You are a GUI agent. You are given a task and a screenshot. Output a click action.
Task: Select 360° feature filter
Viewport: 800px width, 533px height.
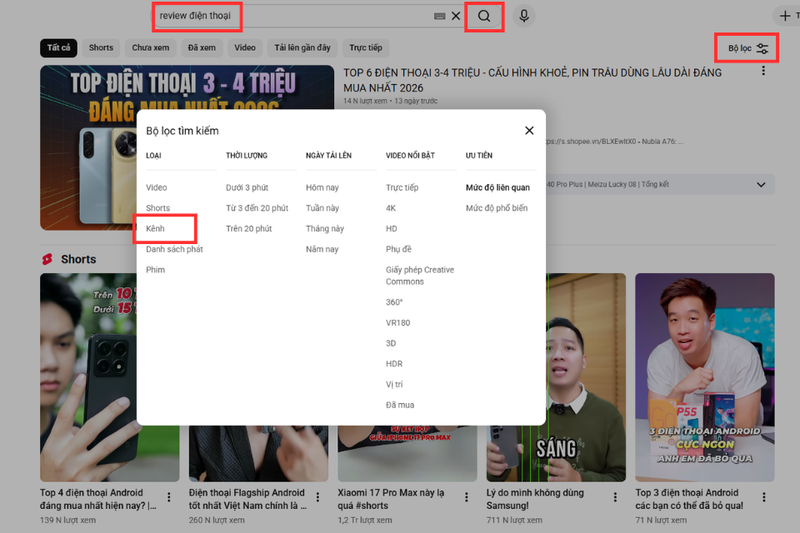[394, 302]
